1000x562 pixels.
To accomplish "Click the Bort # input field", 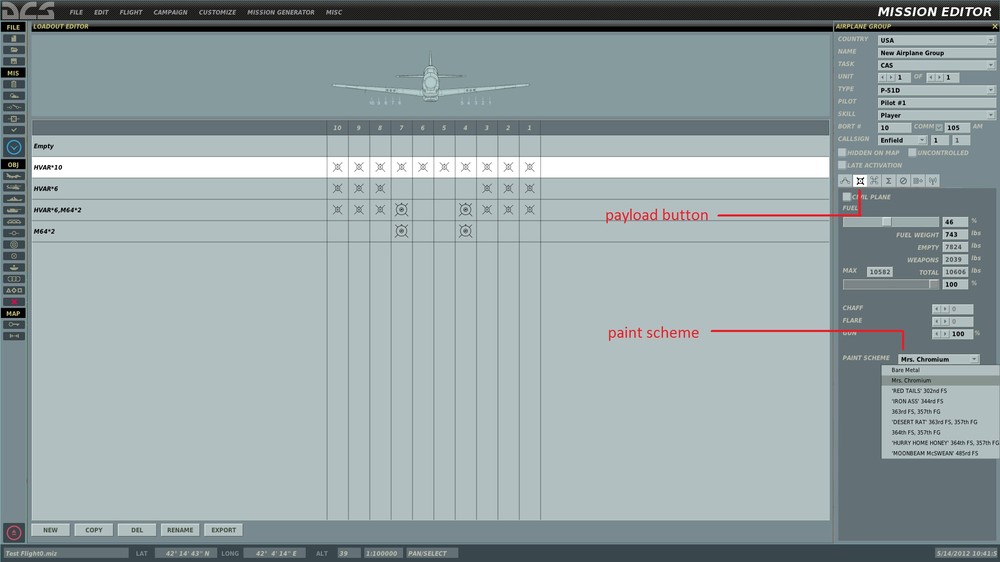I will click(x=894, y=128).
